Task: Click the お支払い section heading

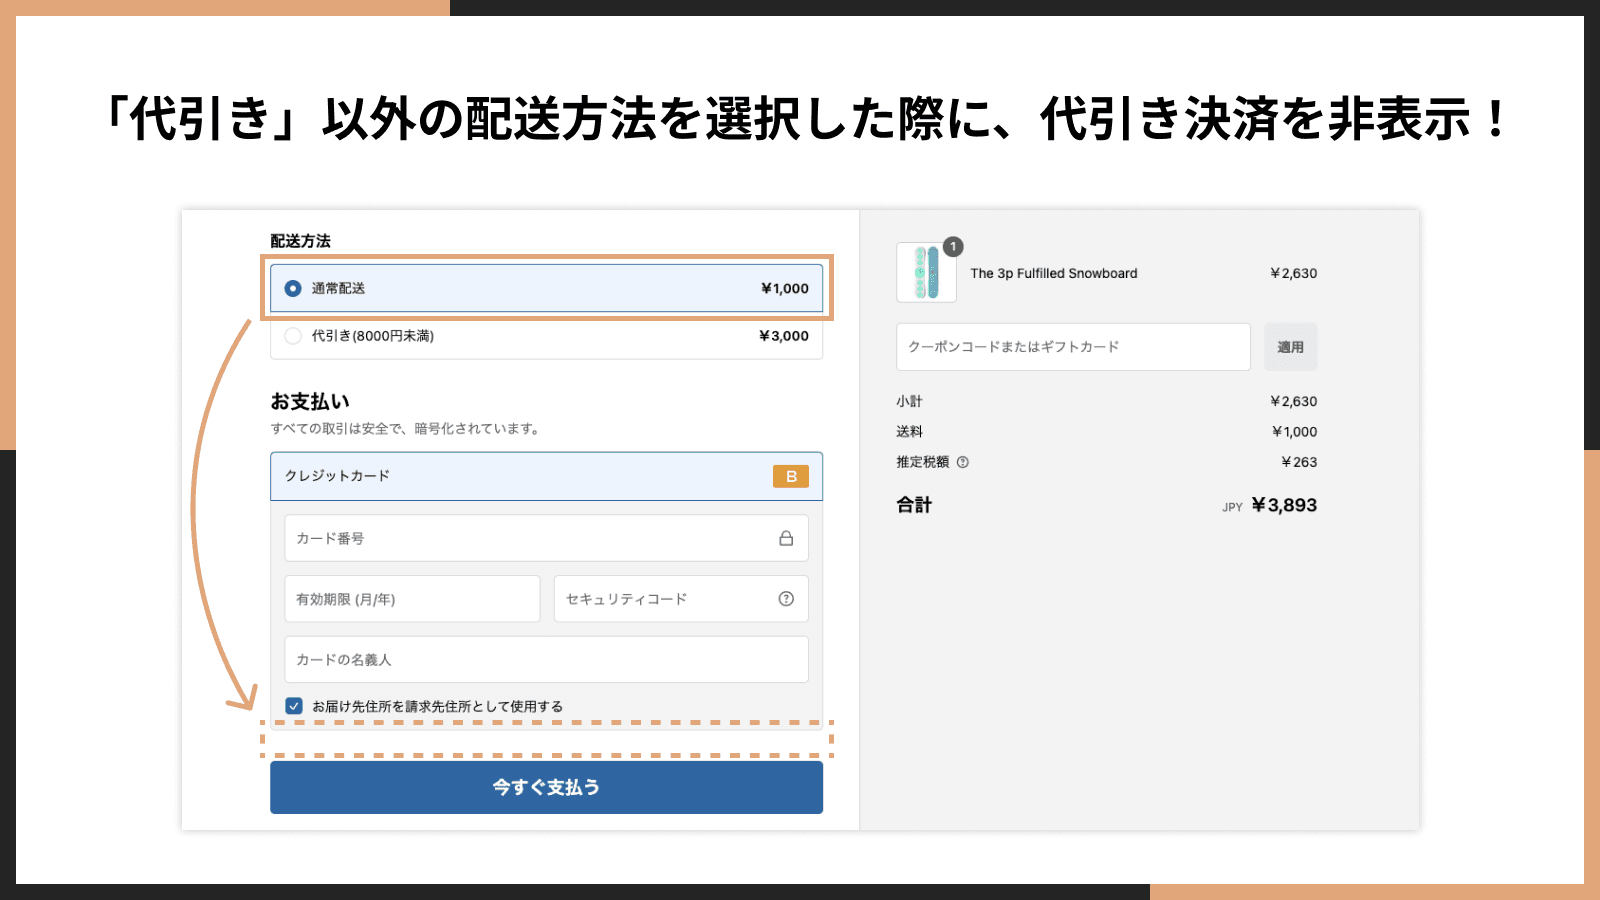Action: point(310,402)
